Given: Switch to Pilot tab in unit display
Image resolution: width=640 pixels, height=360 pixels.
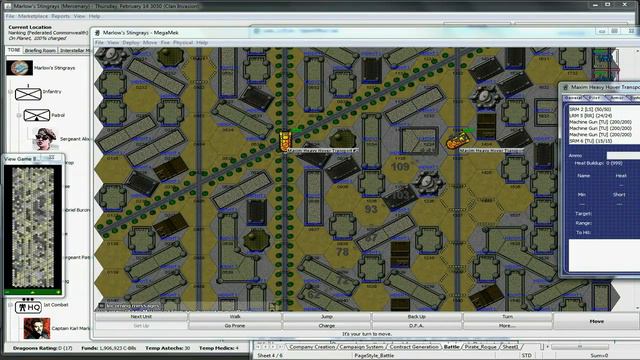Looking at the screenshot, I should click(595, 98).
